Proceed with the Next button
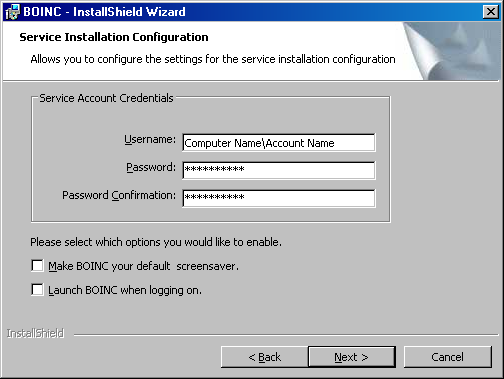Screen dimensions: 504x379 coord(352,357)
